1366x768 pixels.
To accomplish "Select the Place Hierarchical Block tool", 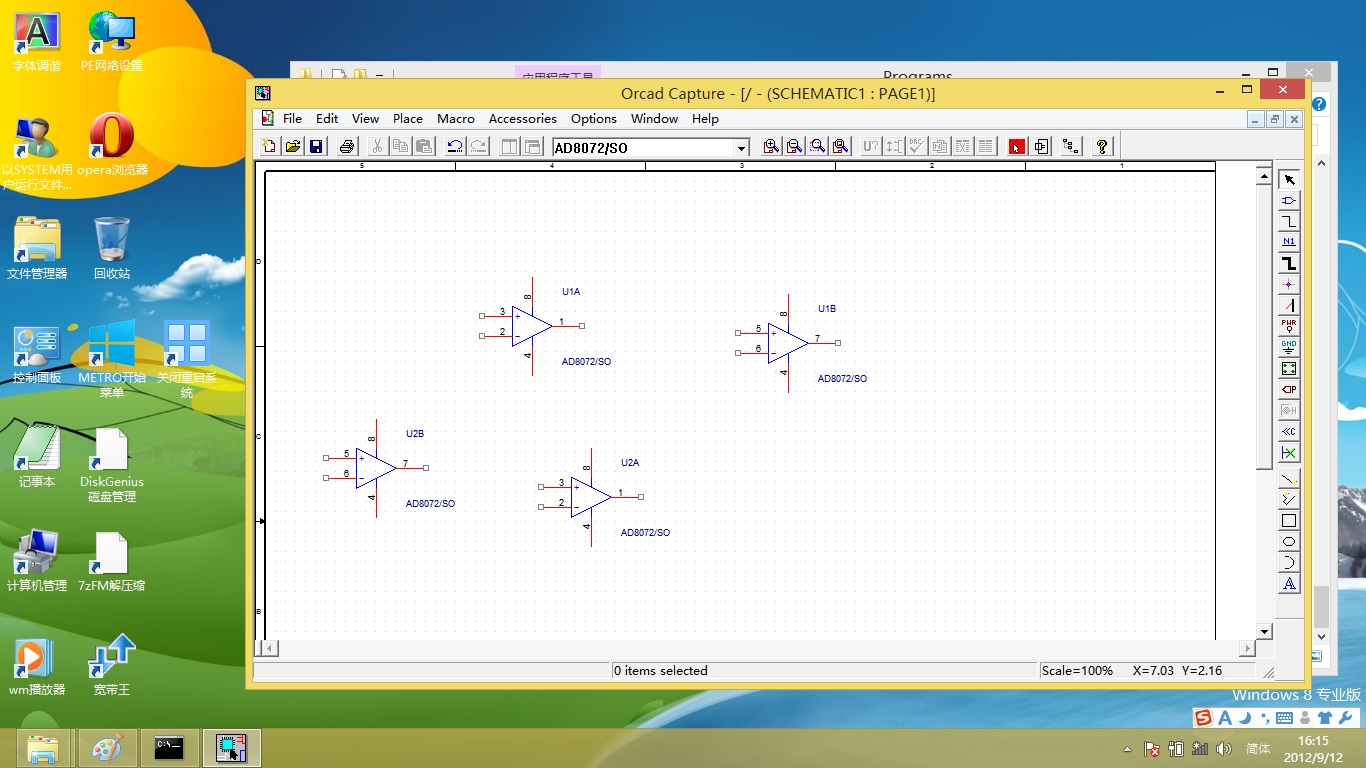I will 1289,368.
